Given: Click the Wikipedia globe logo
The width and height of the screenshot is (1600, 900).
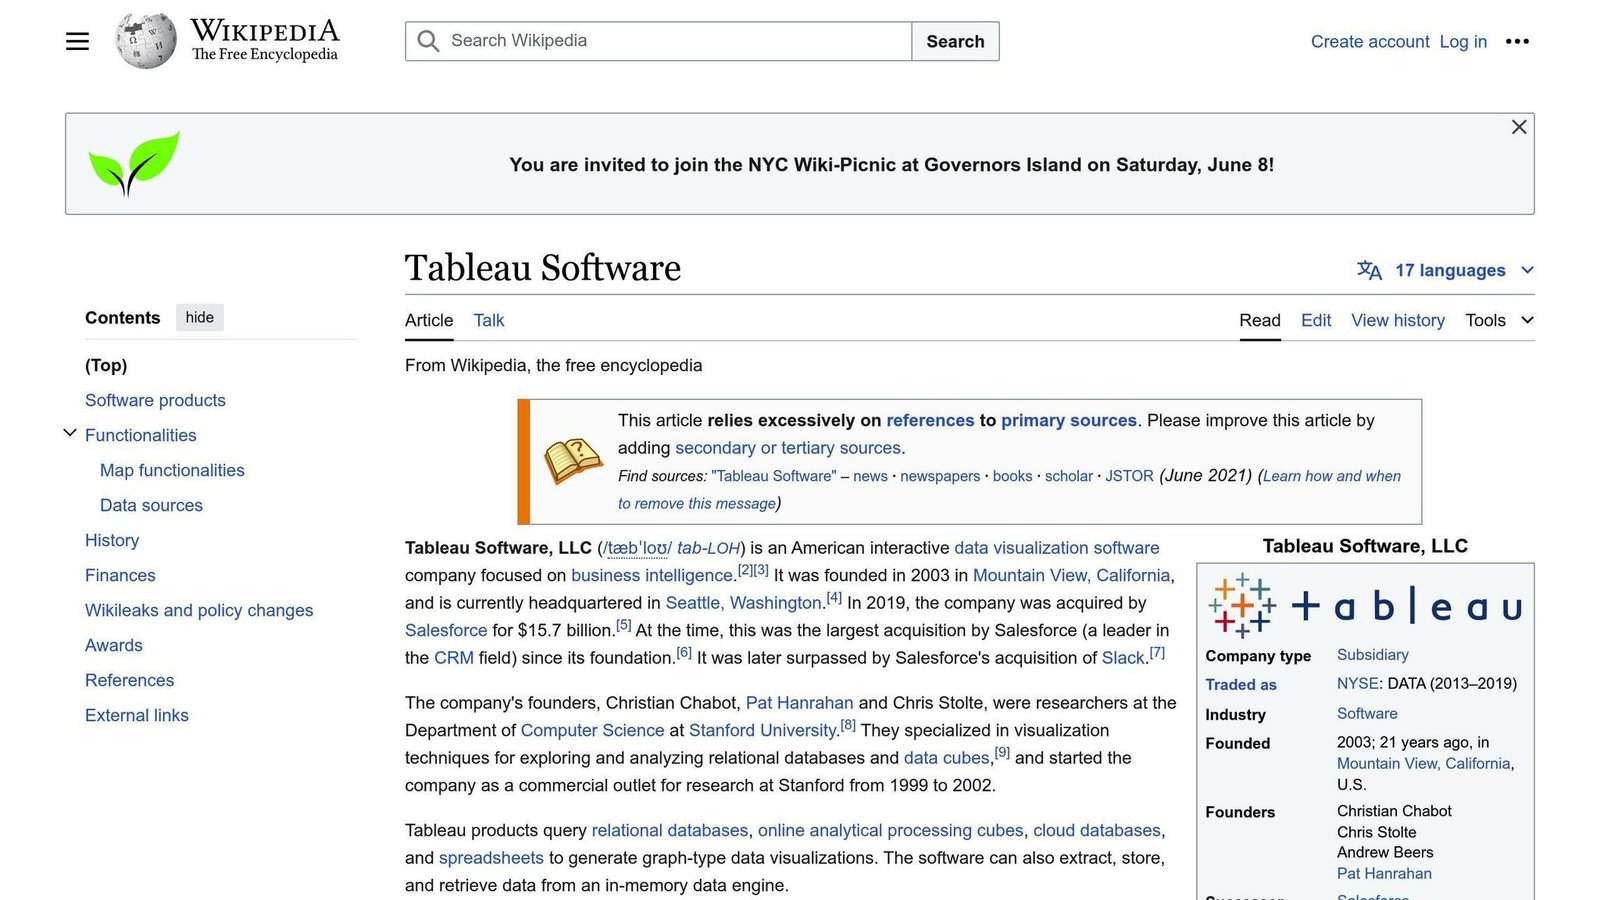Looking at the screenshot, I should tap(145, 41).
